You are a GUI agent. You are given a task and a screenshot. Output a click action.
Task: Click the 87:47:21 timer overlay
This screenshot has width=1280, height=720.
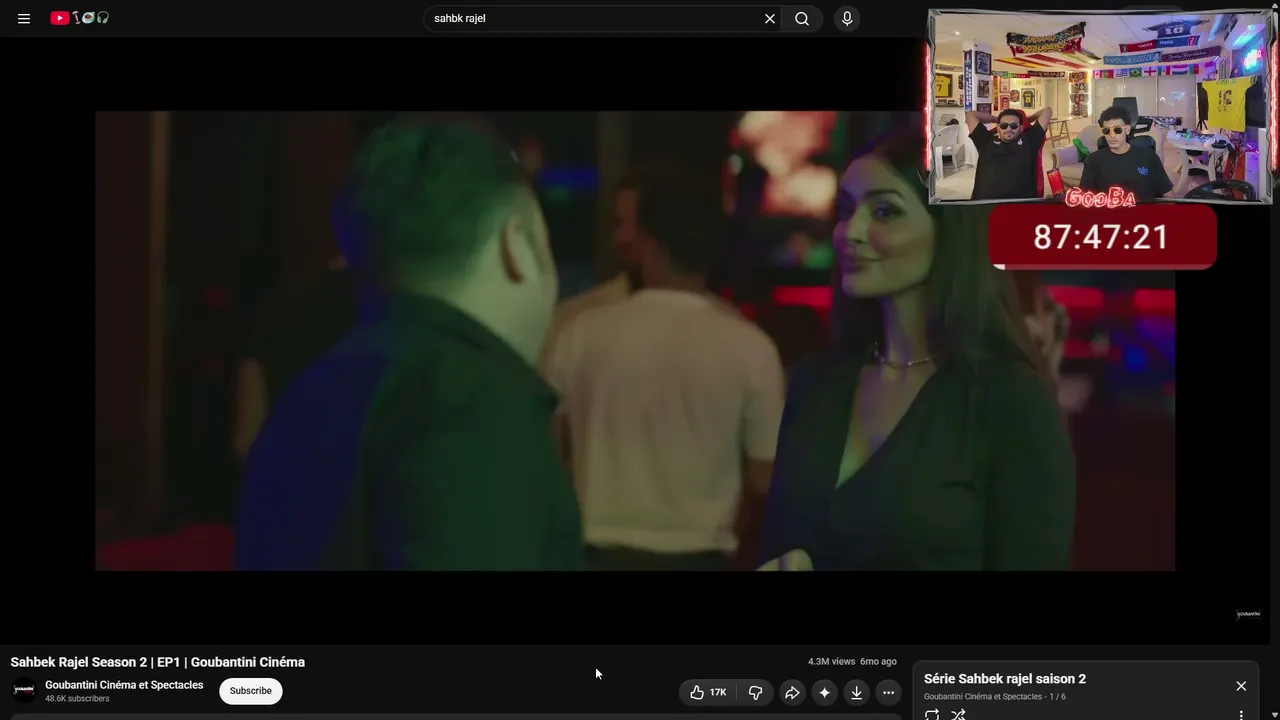[x=1102, y=237]
